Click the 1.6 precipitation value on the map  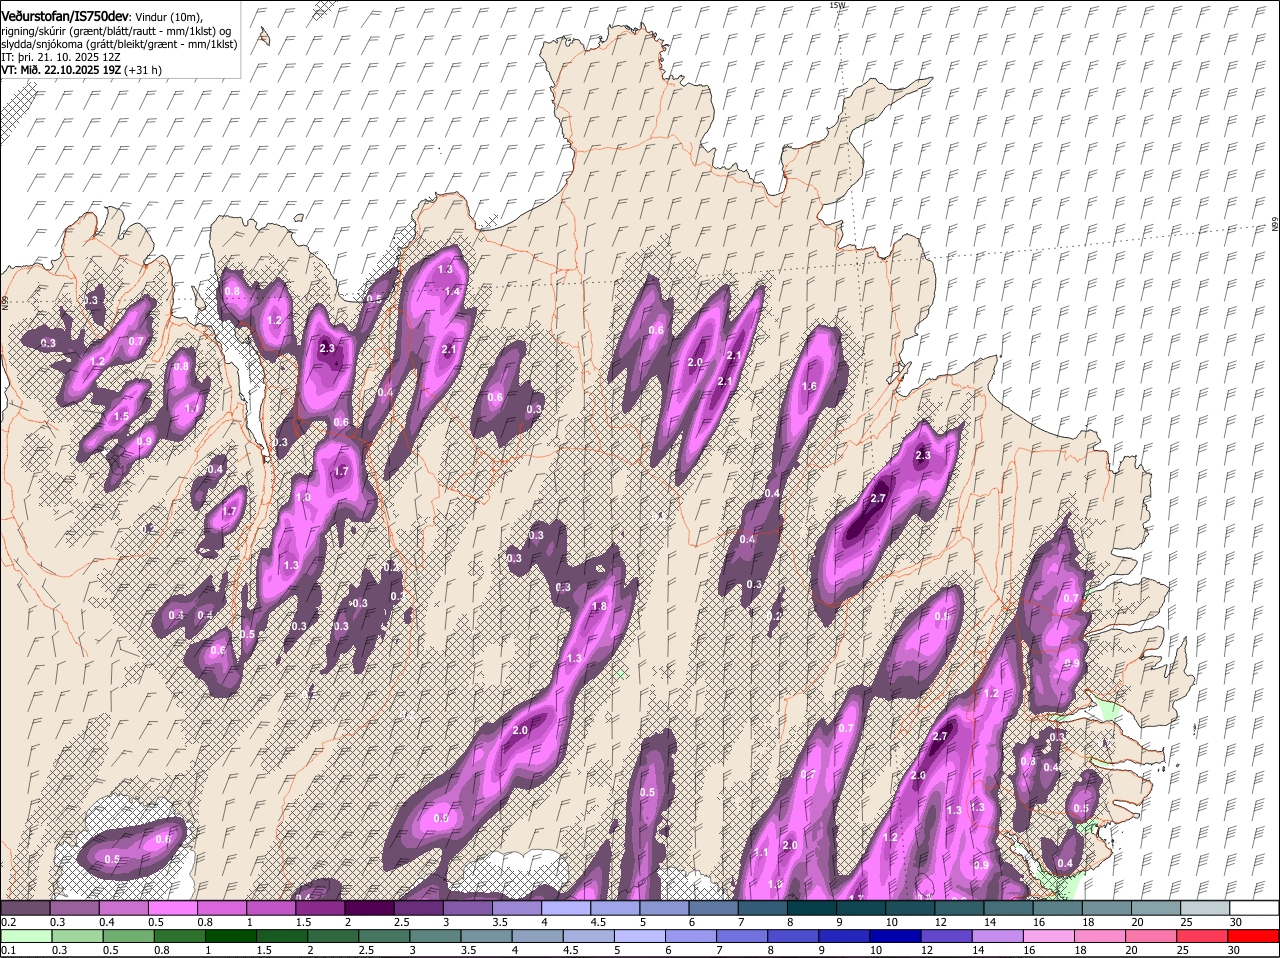(x=809, y=386)
